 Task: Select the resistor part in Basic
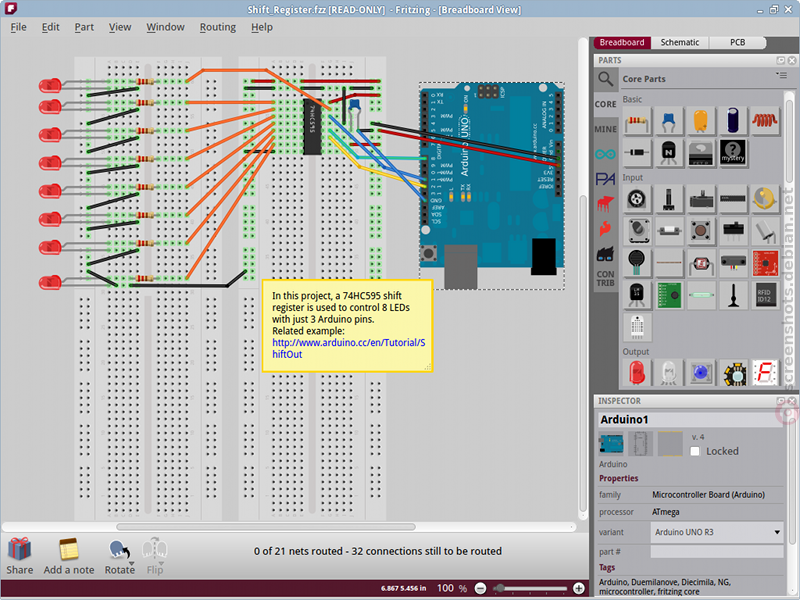click(637, 121)
